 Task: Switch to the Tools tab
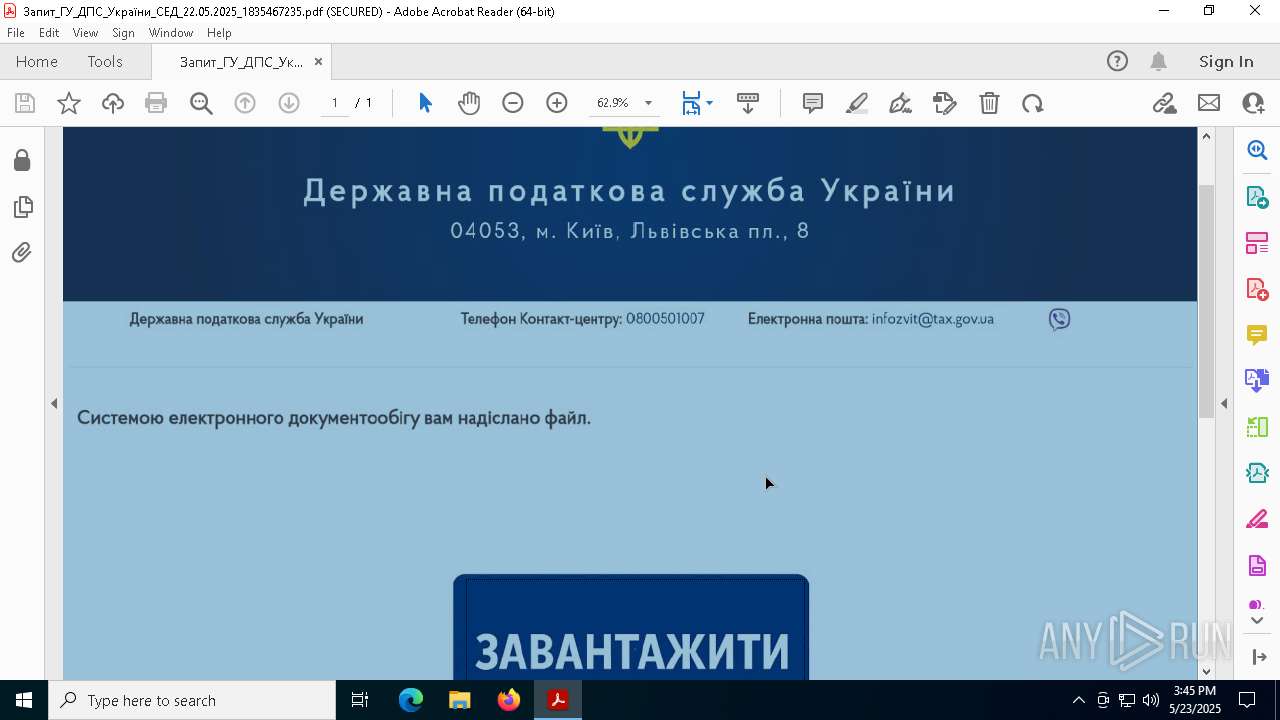click(x=105, y=61)
